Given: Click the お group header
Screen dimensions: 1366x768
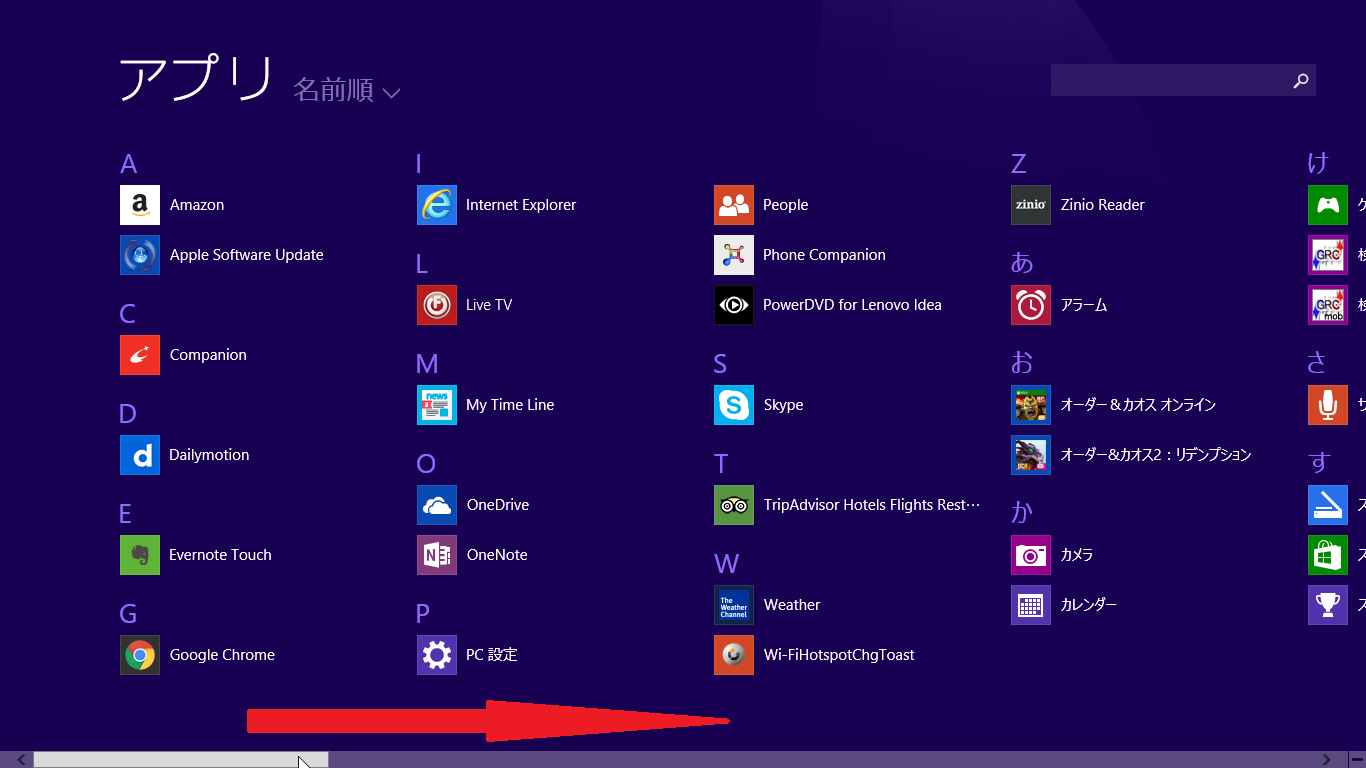Looking at the screenshot, I should pos(1022,362).
